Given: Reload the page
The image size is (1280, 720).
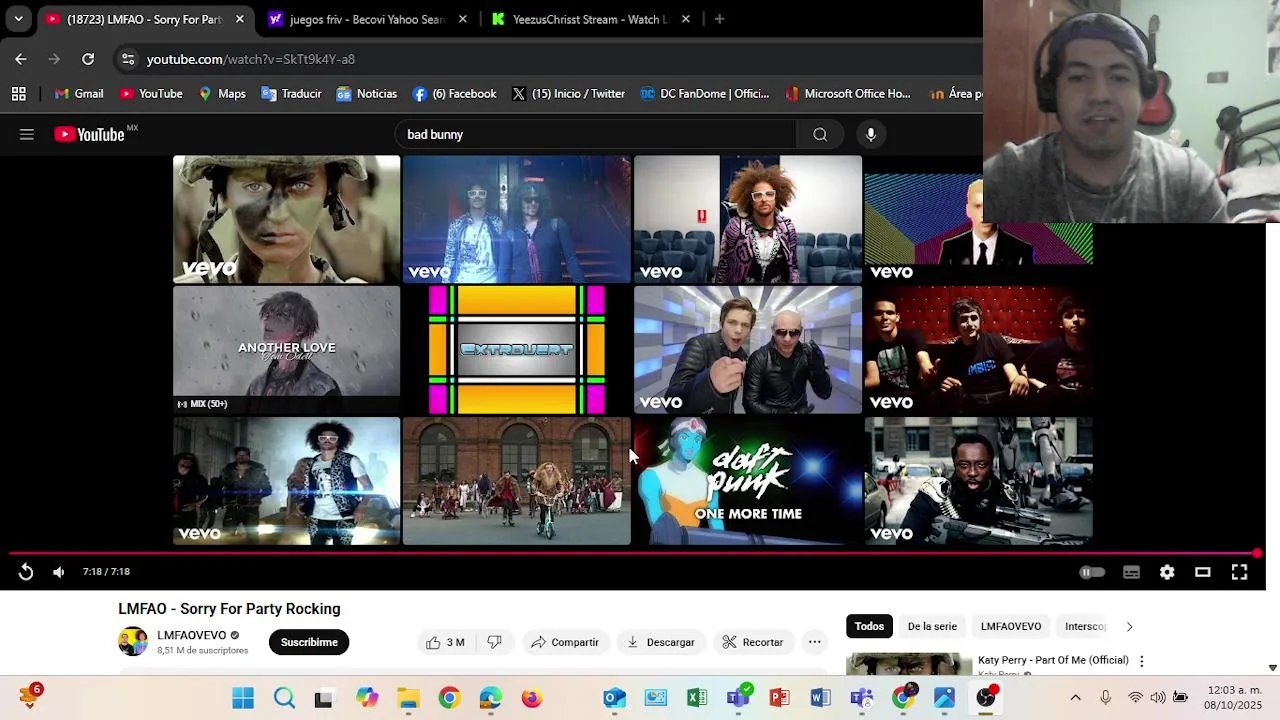Looking at the screenshot, I should coord(88,59).
